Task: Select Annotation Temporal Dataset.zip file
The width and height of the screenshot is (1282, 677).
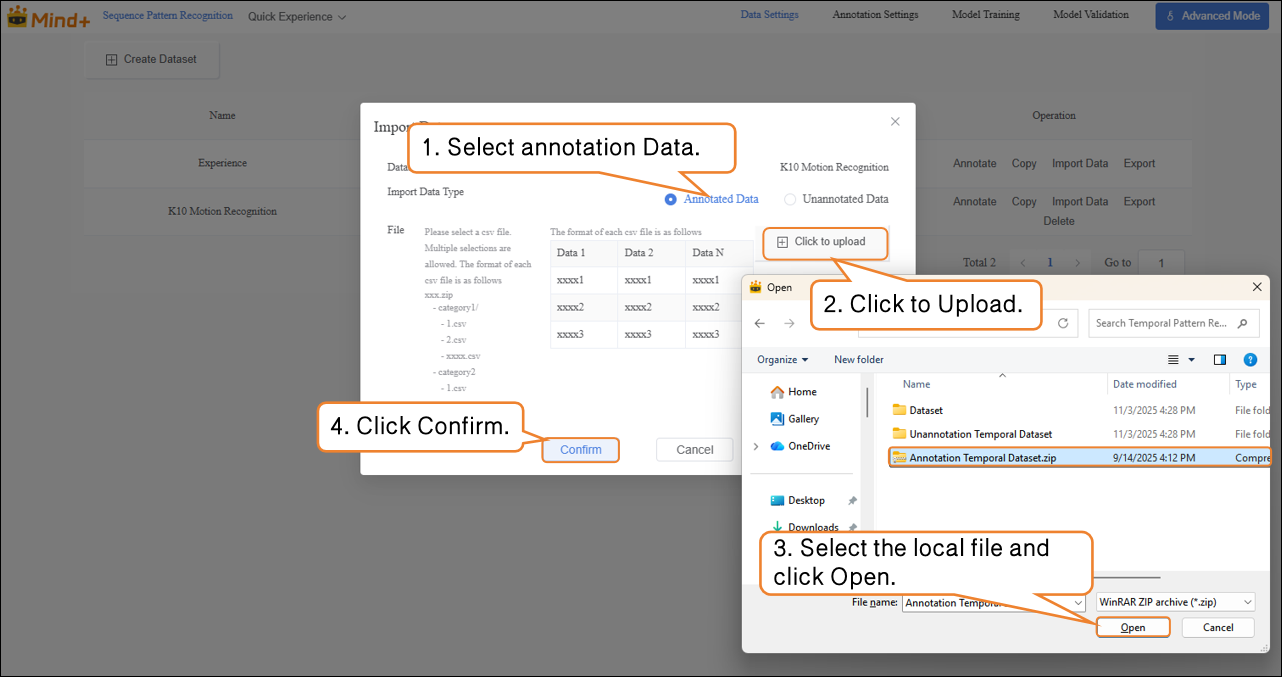Action: pyautogui.click(x=982, y=458)
